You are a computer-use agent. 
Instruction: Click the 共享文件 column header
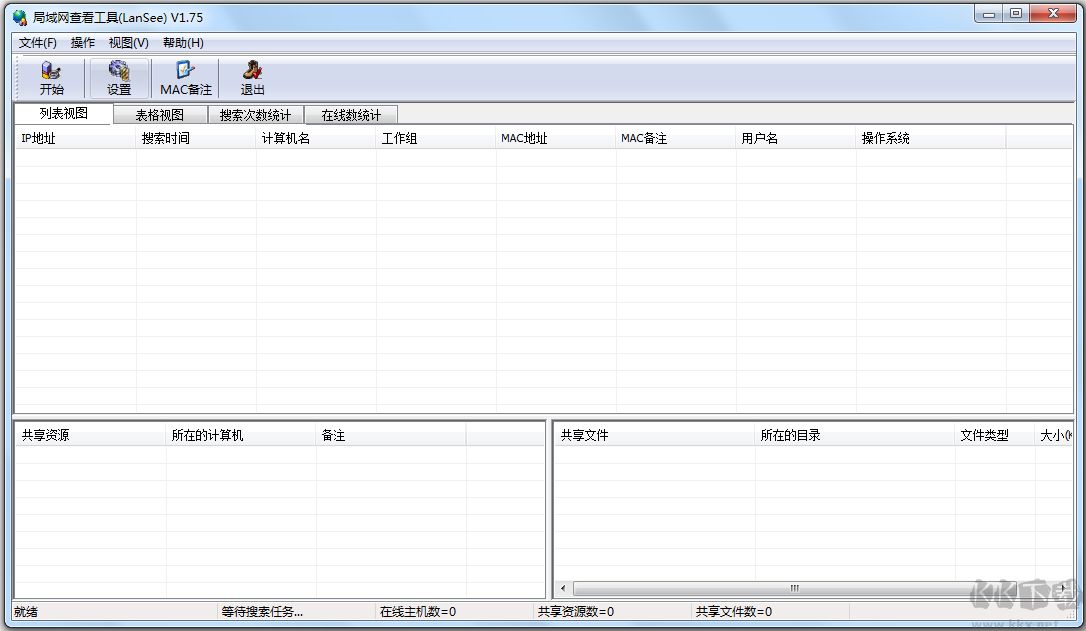[x=654, y=436]
